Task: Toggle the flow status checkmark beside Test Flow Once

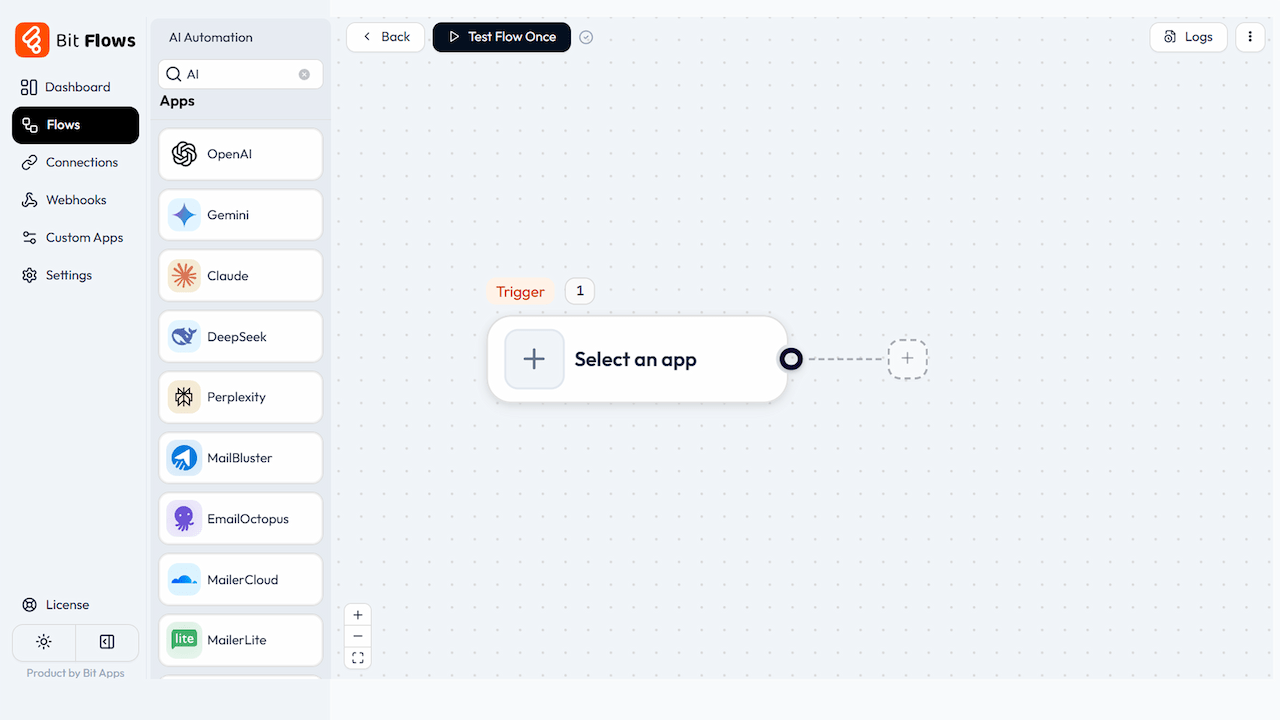Action: pyautogui.click(x=586, y=37)
